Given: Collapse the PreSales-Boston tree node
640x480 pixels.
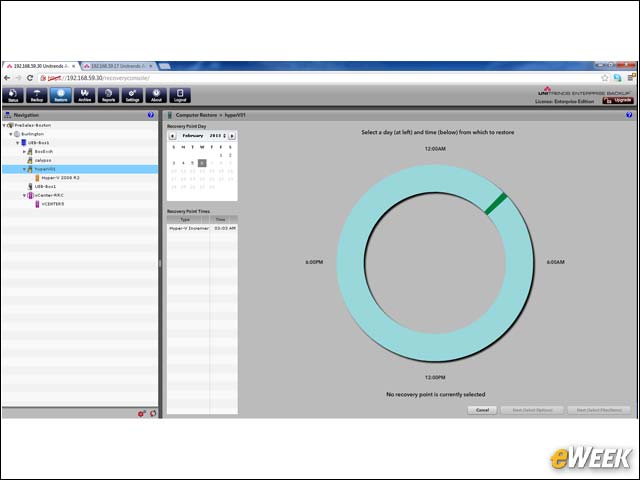Looking at the screenshot, I should click(x=4, y=125).
